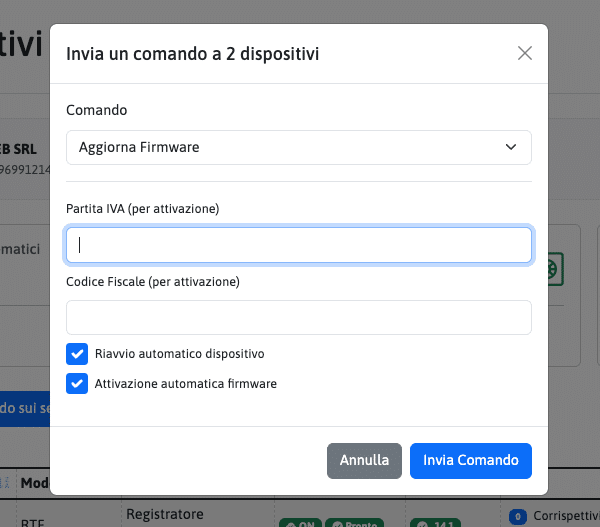Click the chevron arrow in Comando select

point(511,147)
